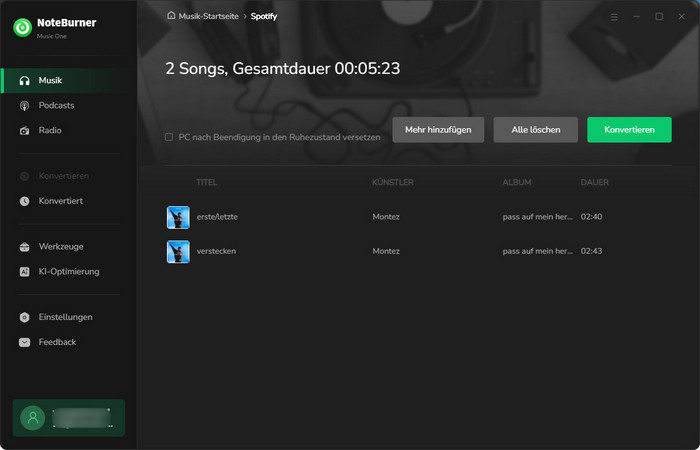Open the KI-Optimierung section
700x450 pixels.
coord(69,272)
